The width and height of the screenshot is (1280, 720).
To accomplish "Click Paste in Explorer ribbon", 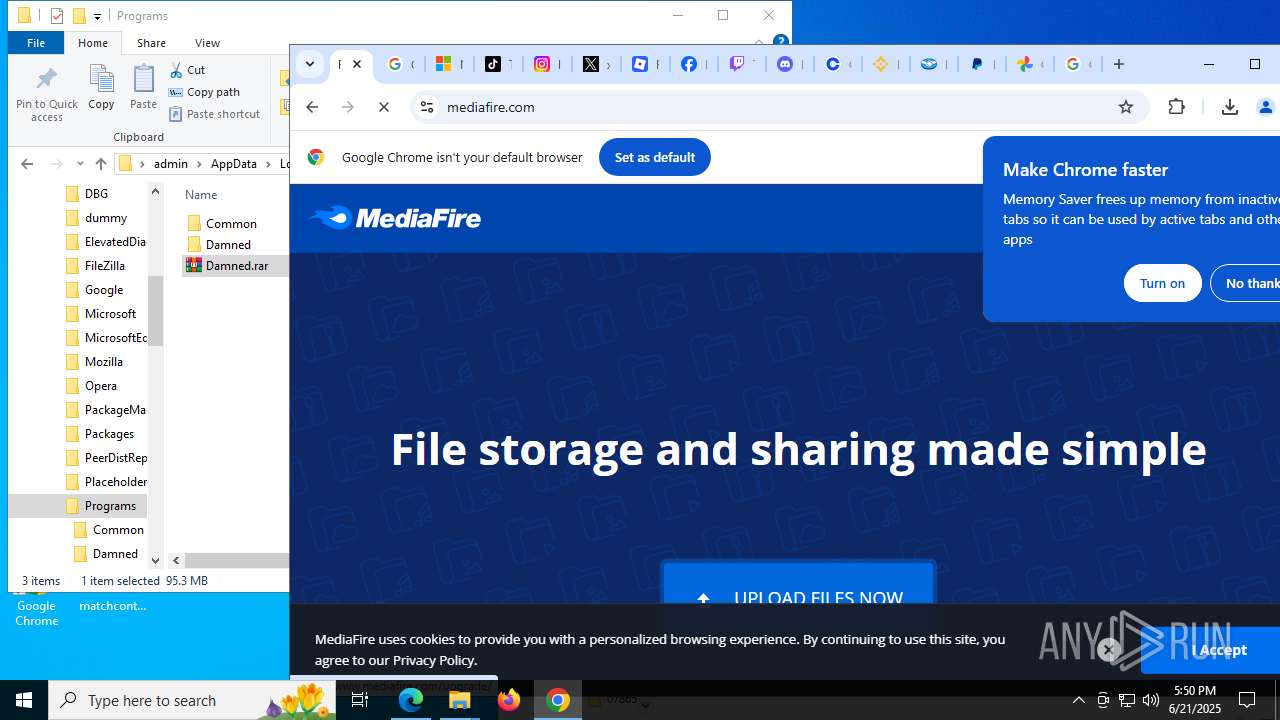I will 143,87.
